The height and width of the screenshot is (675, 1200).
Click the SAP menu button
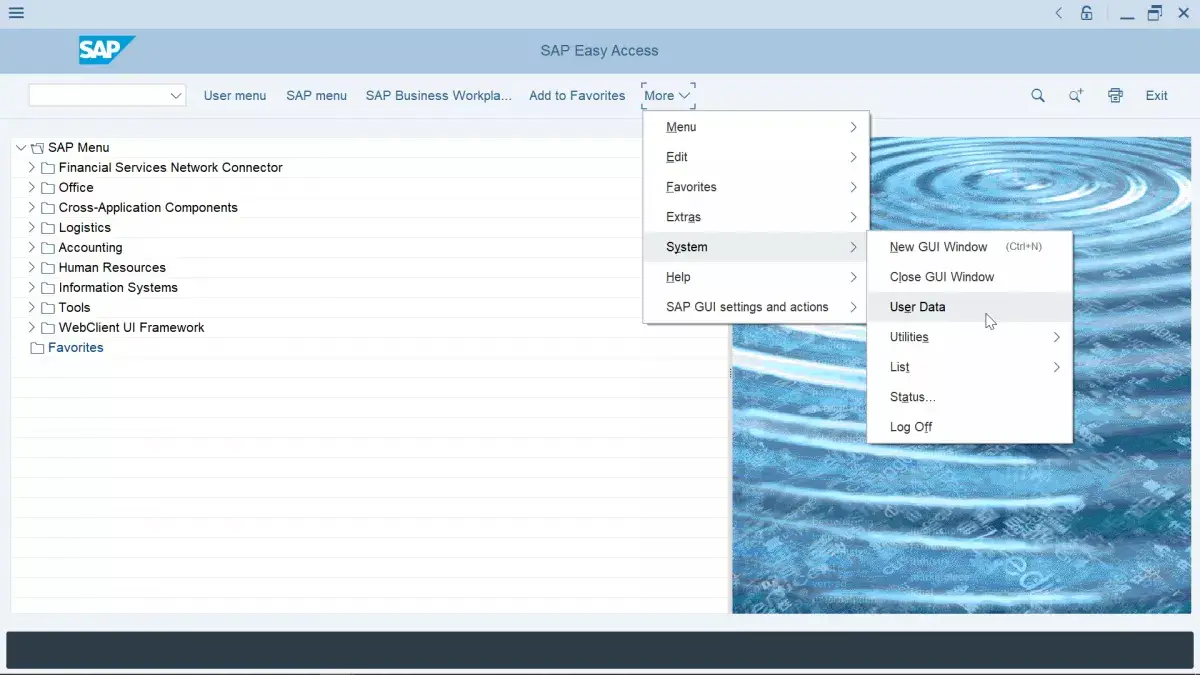click(x=316, y=96)
